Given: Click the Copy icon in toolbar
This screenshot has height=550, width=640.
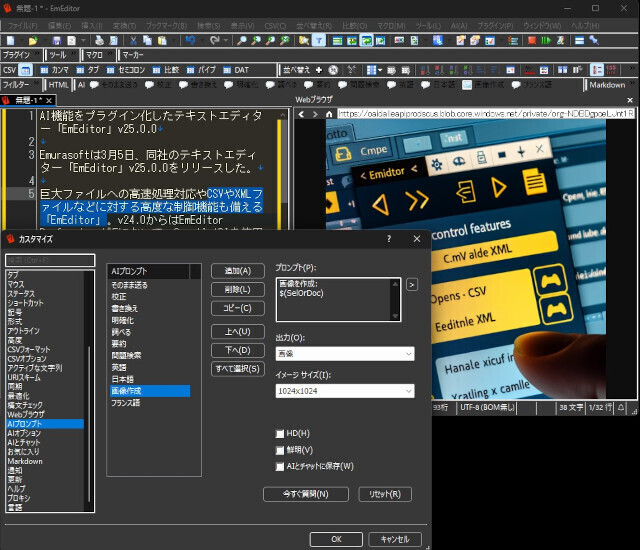Looking at the screenshot, I should pyautogui.click(x=147, y=40).
